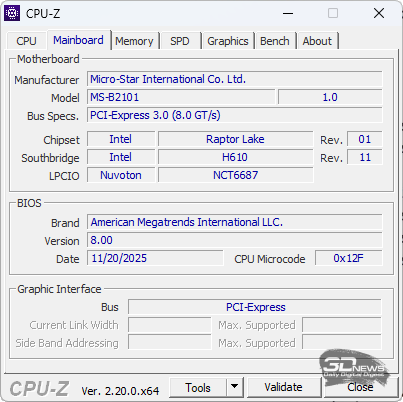Click the Southbridge vendor Intel field
The image size is (403, 402).
point(121,157)
